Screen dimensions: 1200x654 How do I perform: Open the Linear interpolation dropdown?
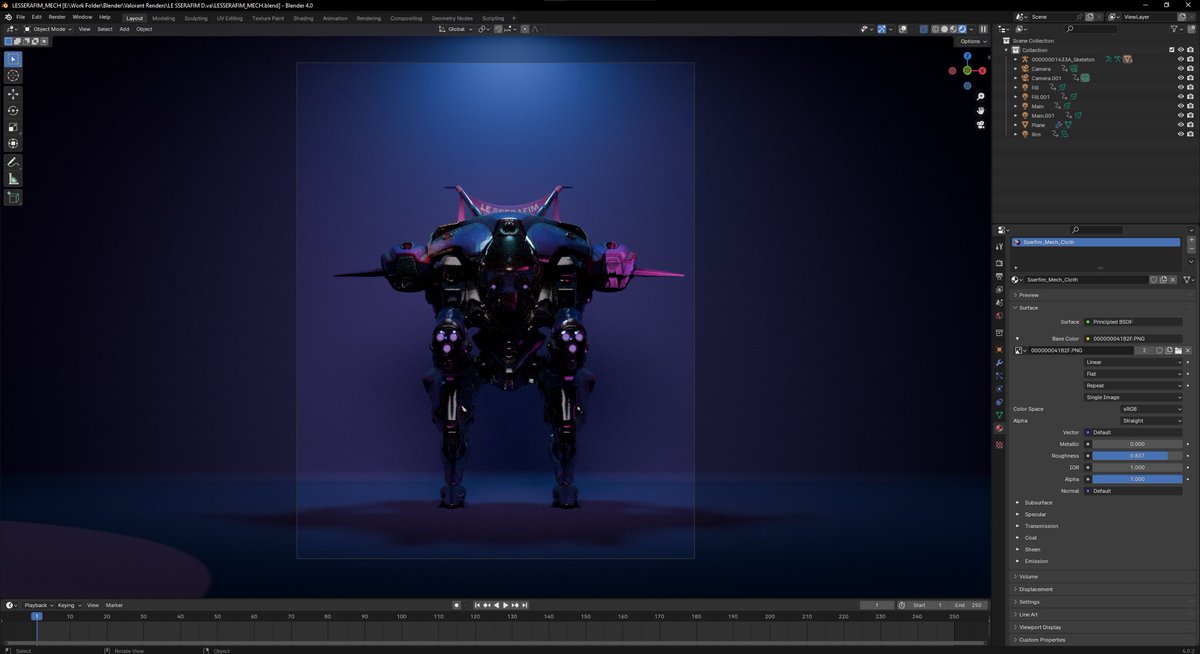tap(1134, 362)
